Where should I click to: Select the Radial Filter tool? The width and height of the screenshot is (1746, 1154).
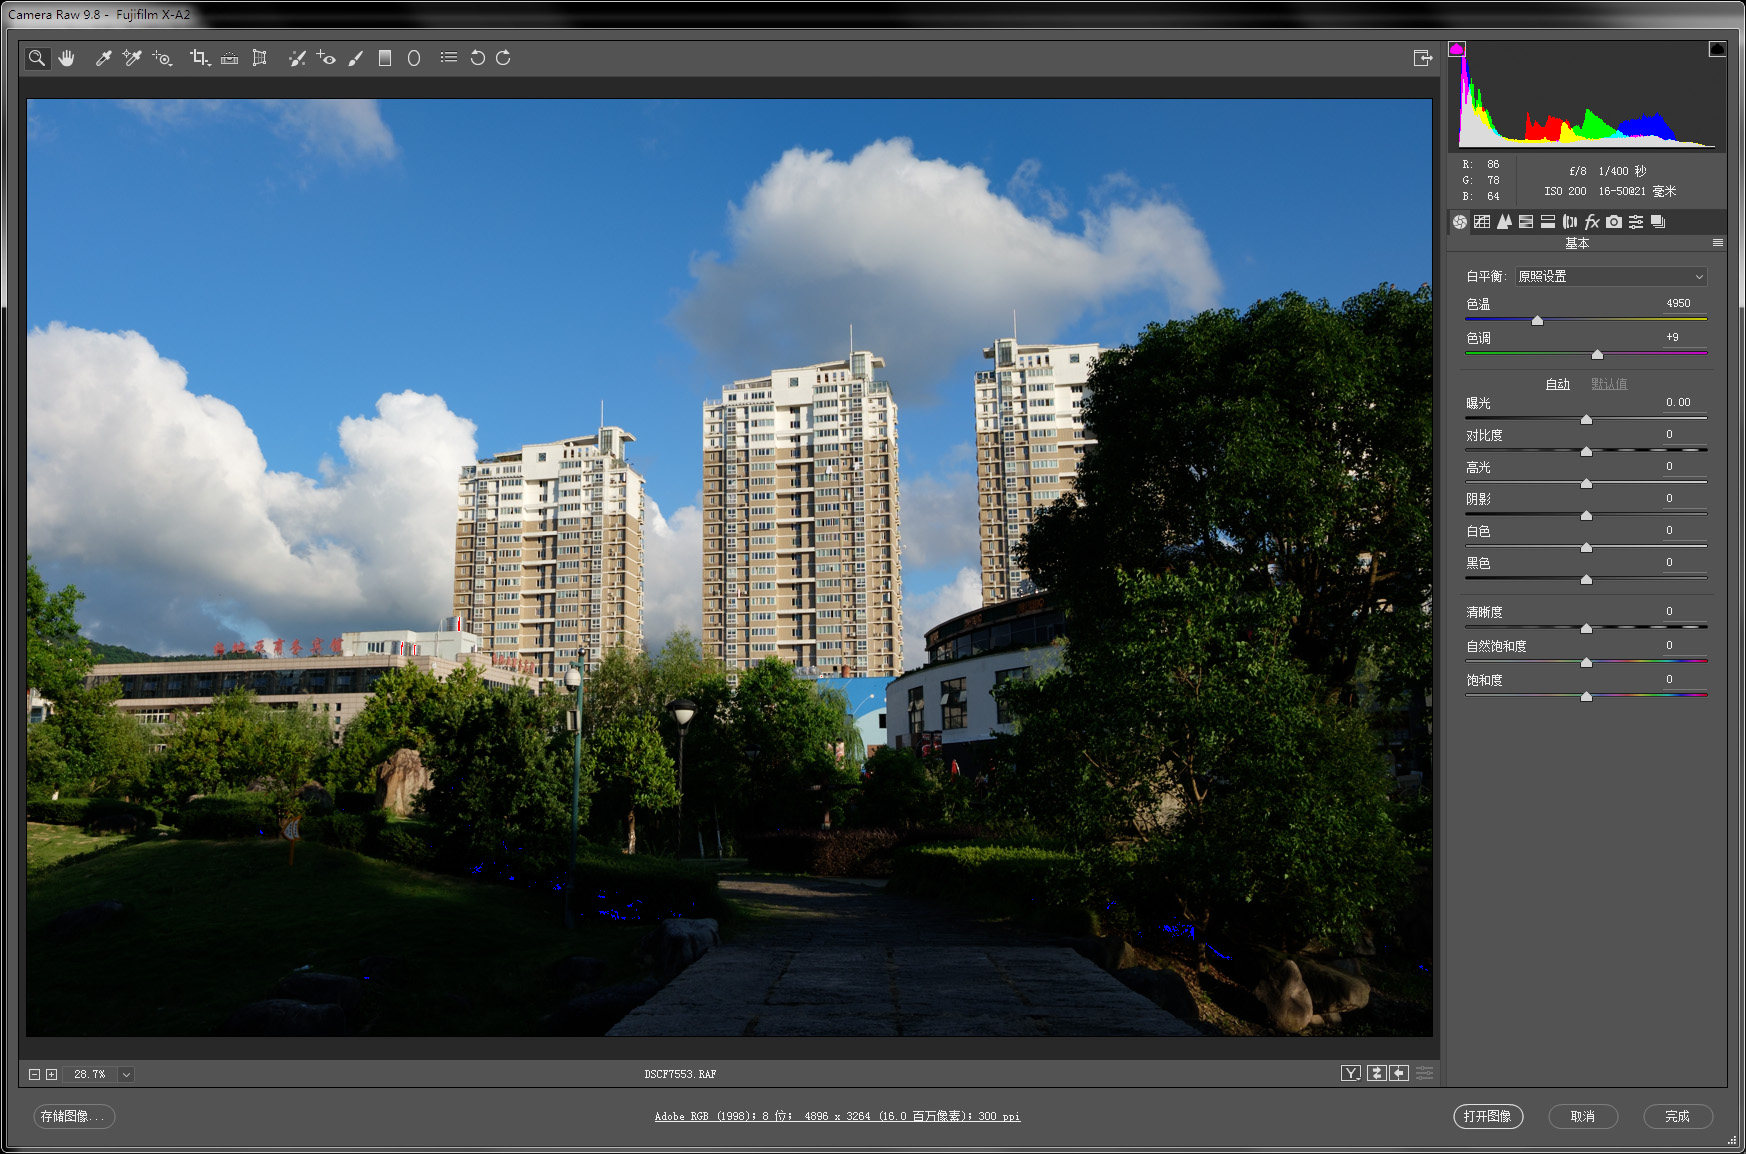click(x=414, y=58)
